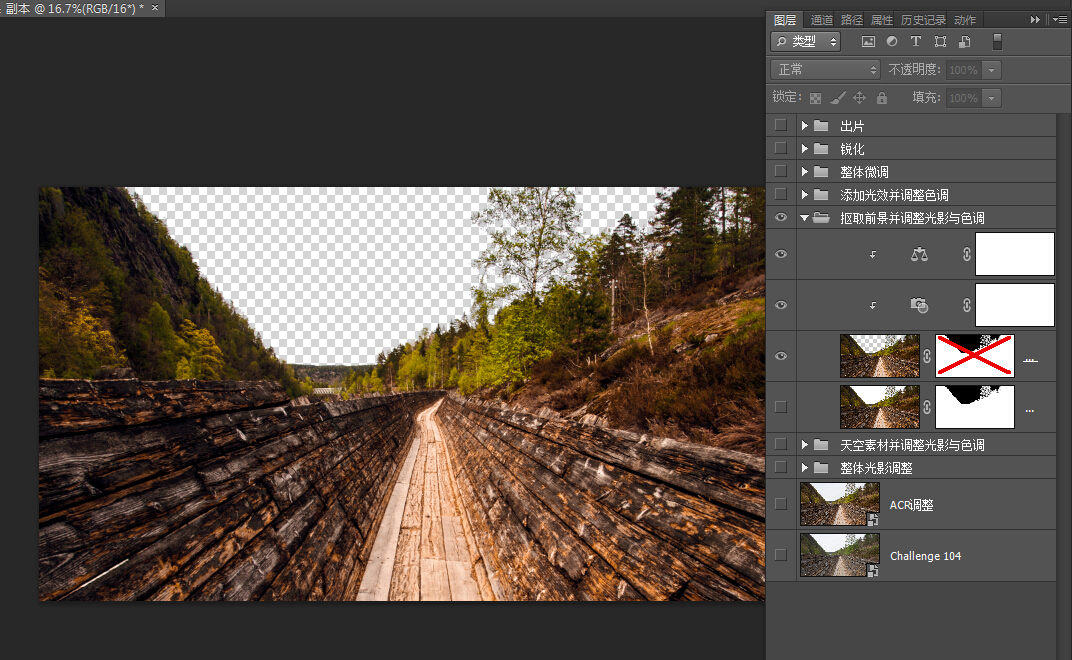Filter for type layers (T icon)

915,42
